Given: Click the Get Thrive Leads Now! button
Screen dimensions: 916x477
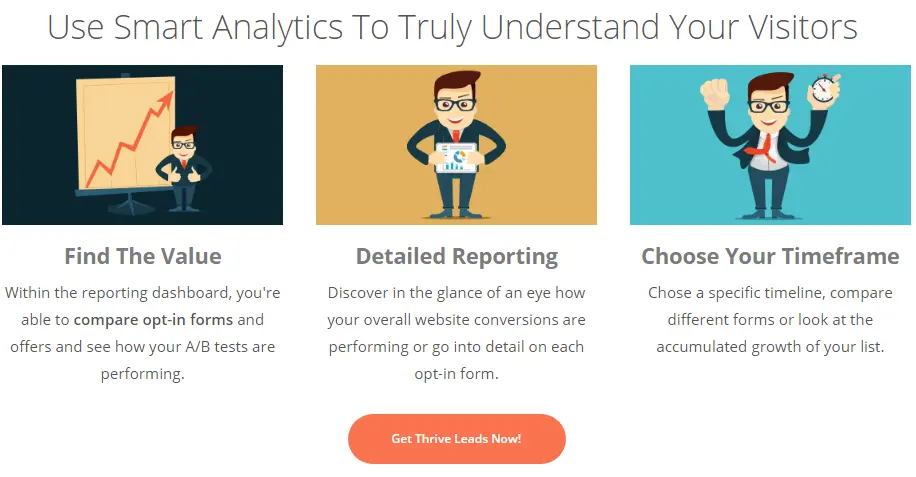Looking at the screenshot, I should pyautogui.click(x=456, y=439).
